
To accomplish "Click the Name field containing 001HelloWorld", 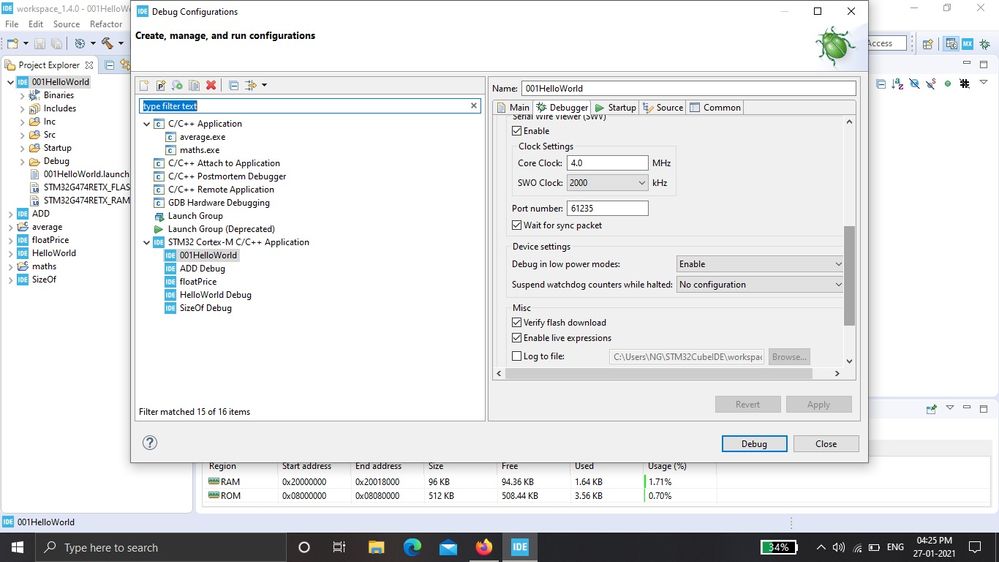I will (x=688, y=89).
